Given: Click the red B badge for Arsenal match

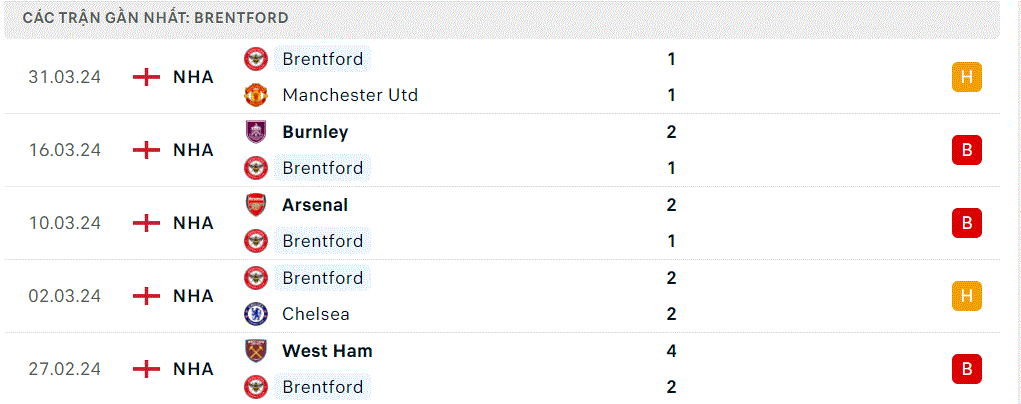Looking at the screenshot, I should point(966,223).
